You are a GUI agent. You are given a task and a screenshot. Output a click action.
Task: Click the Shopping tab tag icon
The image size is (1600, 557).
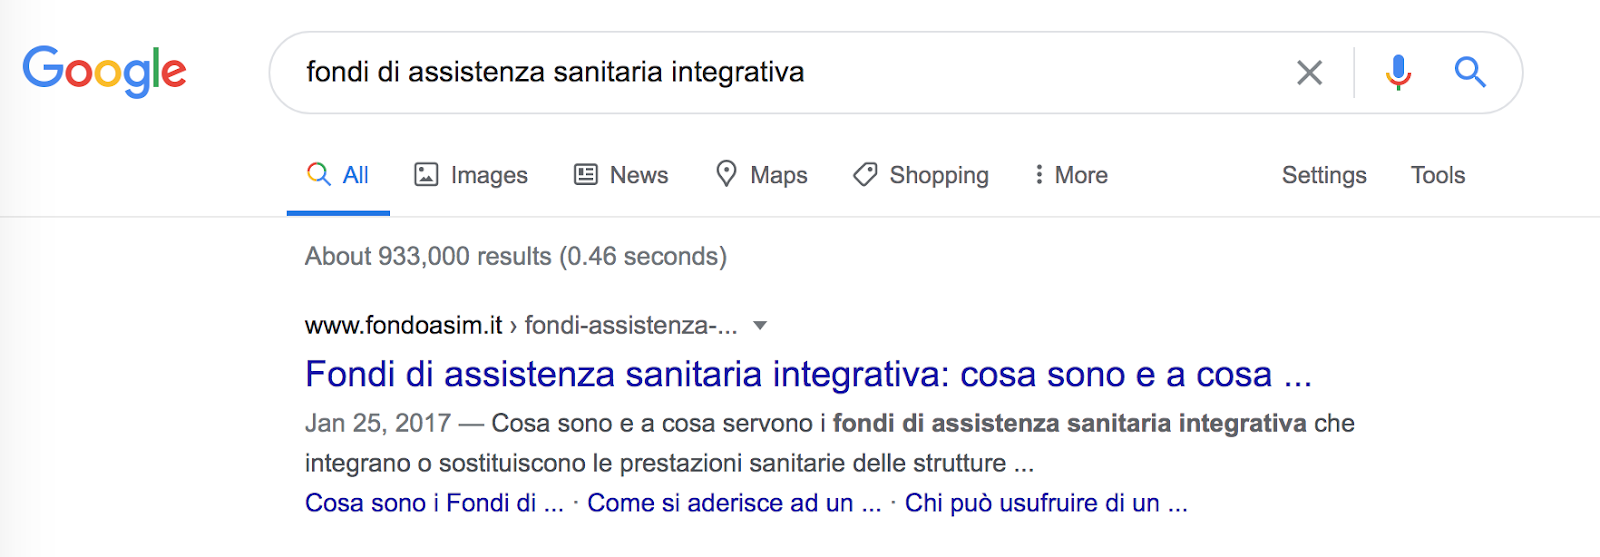tap(865, 174)
